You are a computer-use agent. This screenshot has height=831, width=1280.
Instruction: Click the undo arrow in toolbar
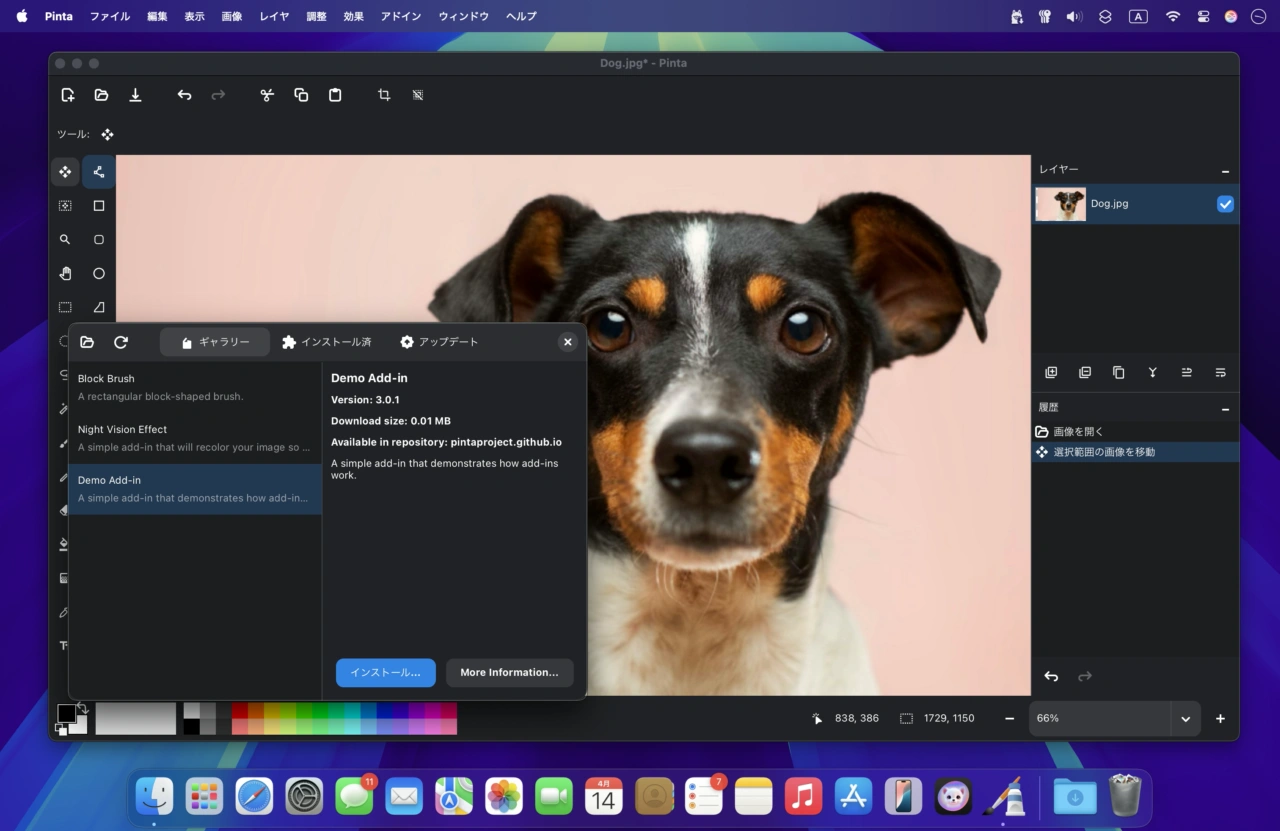click(184, 95)
